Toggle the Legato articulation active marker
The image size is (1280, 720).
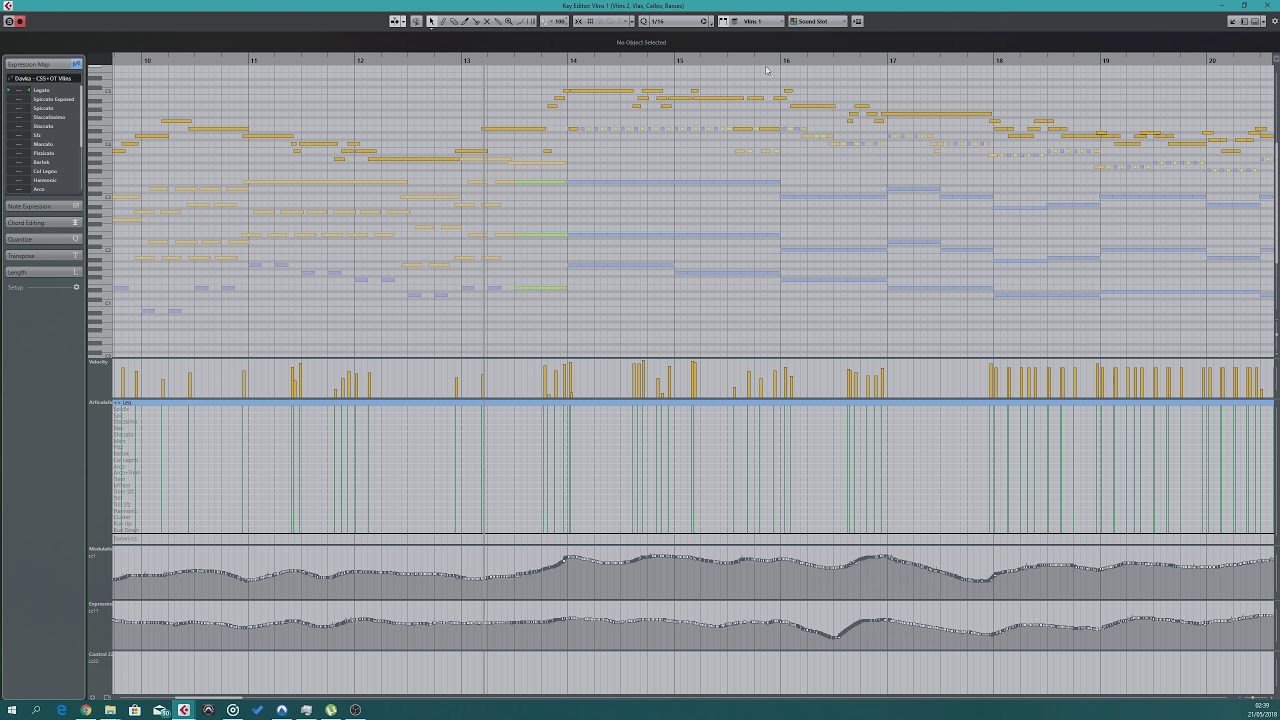tap(8, 90)
